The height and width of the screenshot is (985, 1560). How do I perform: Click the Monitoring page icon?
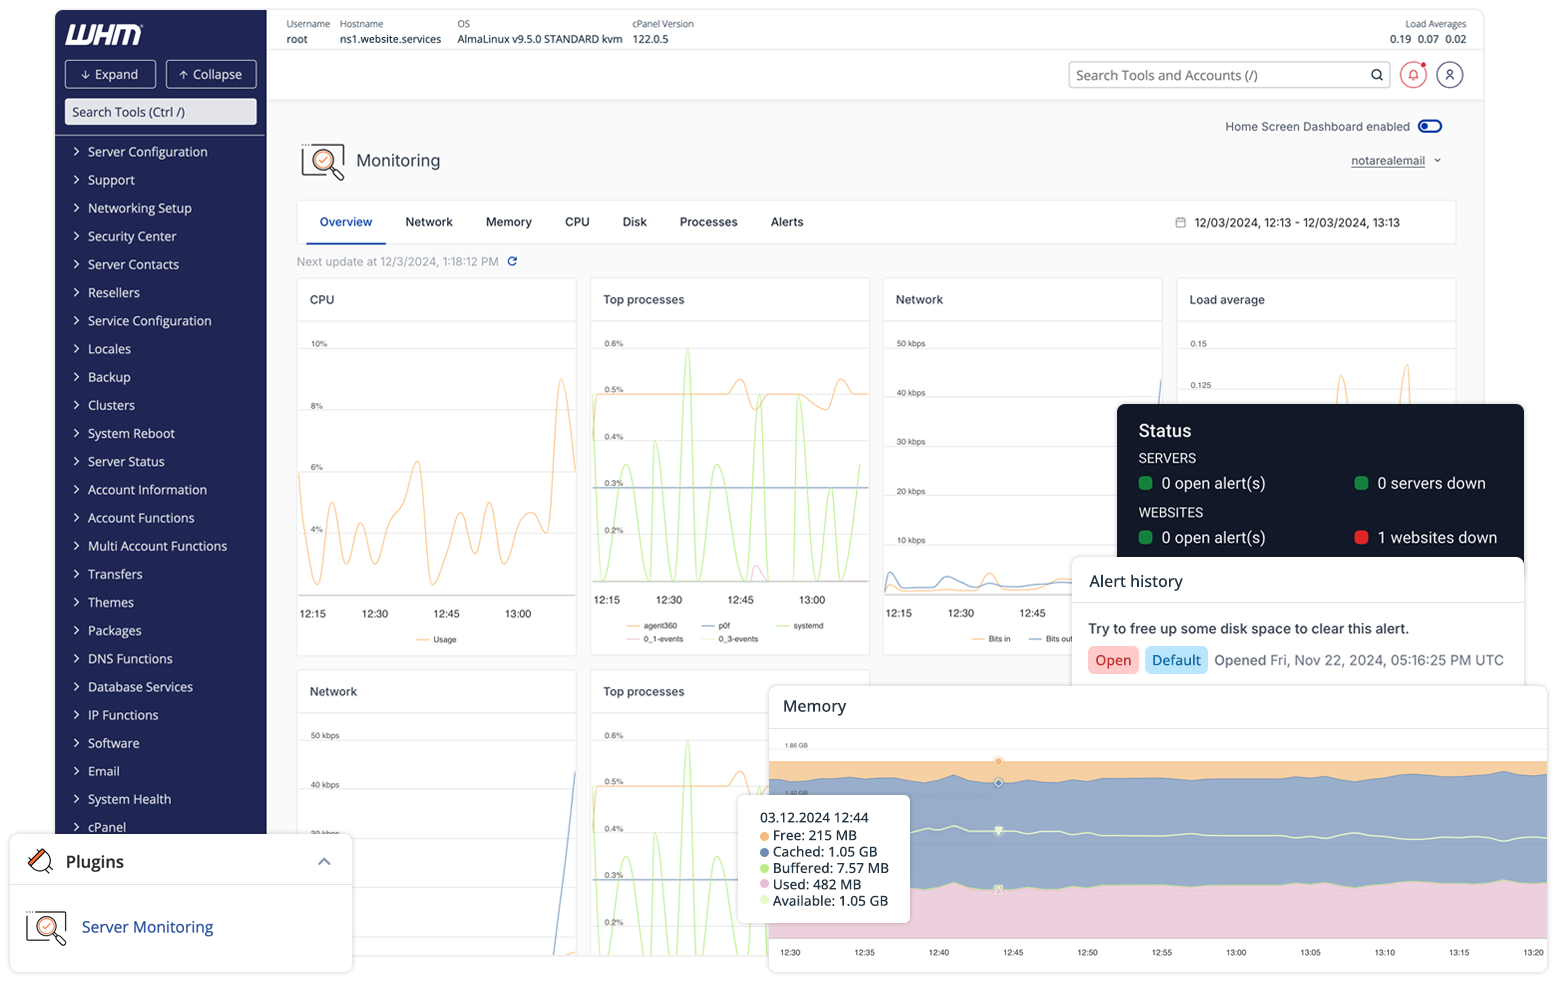click(323, 161)
